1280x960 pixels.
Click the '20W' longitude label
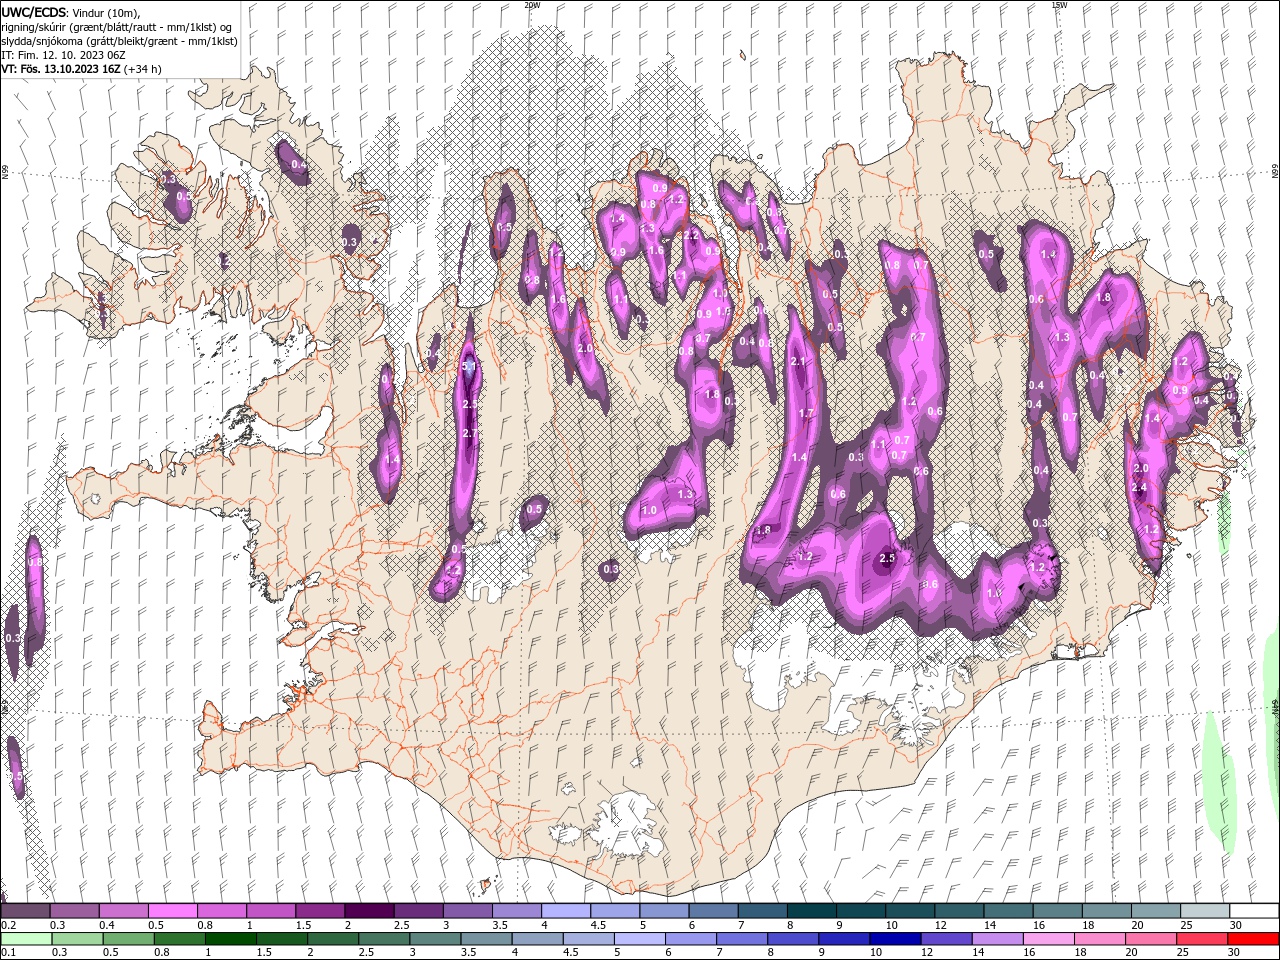(x=532, y=5)
